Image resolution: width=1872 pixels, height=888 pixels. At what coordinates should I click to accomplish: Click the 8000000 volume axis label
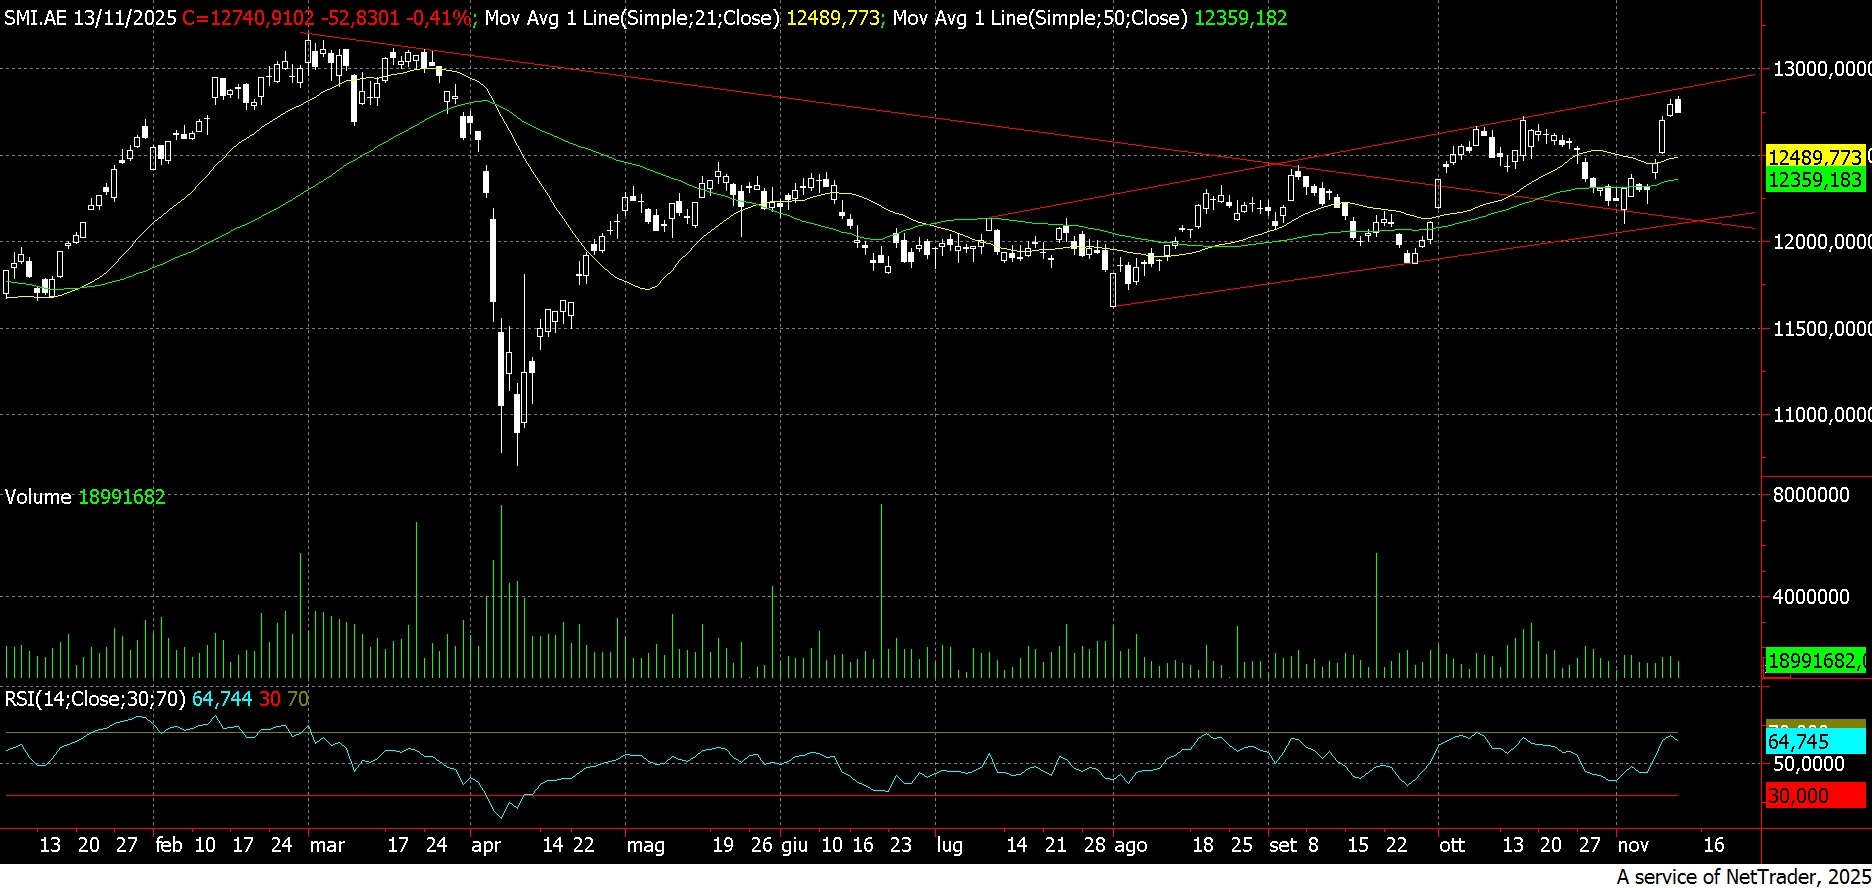click(1810, 496)
